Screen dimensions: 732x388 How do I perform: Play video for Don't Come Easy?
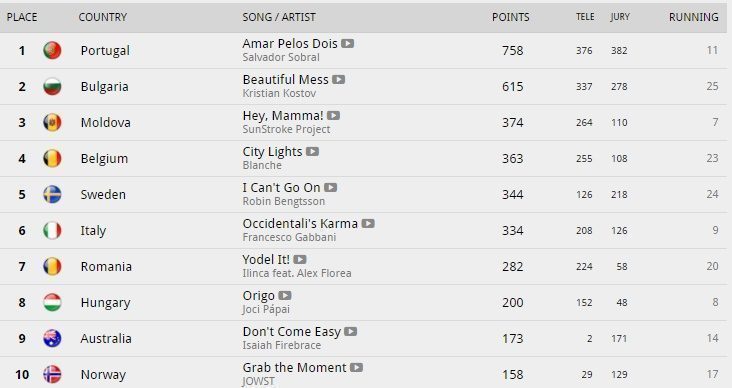pyautogui.click(x=351, y=331)
